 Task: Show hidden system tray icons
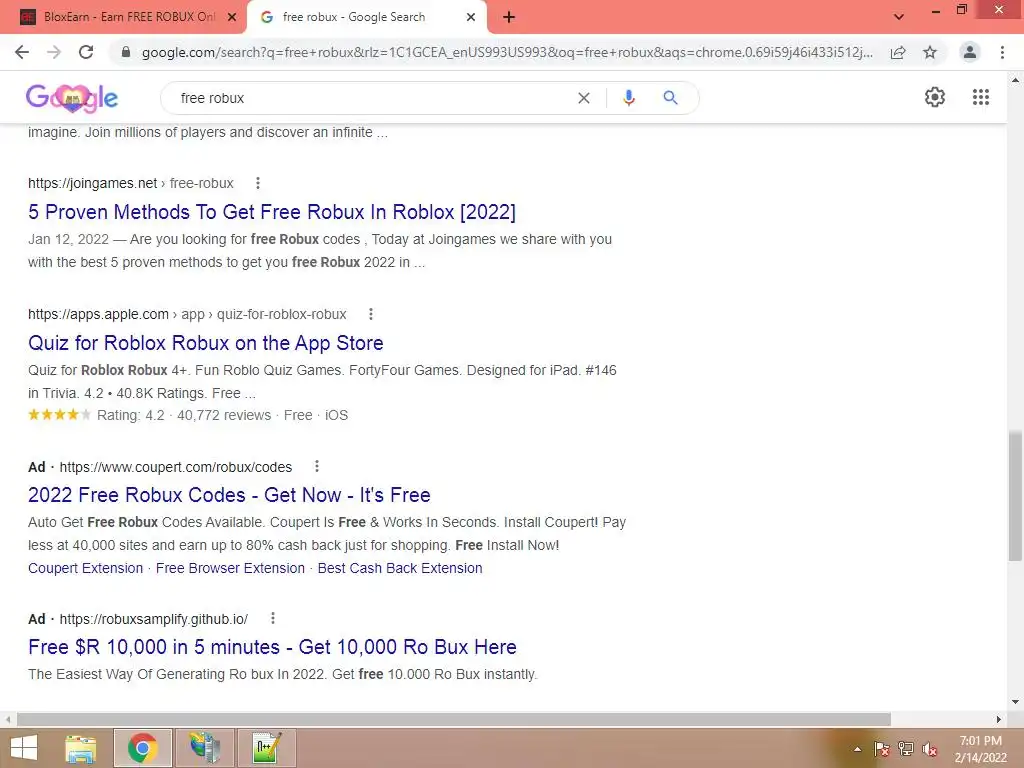[x=857, y=749]
